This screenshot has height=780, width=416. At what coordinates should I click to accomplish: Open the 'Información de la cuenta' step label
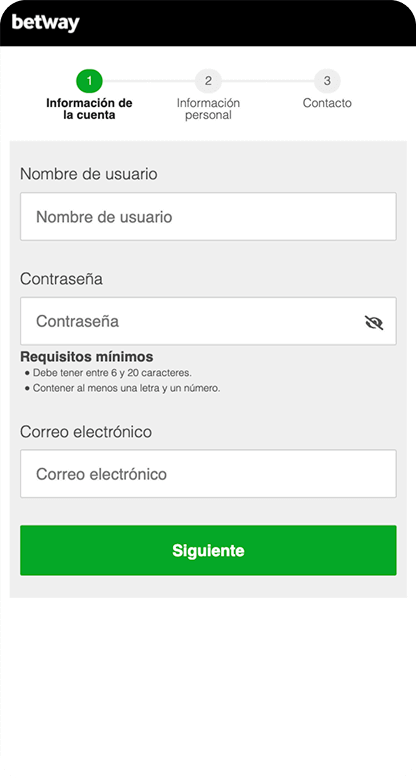coord(89,109)
